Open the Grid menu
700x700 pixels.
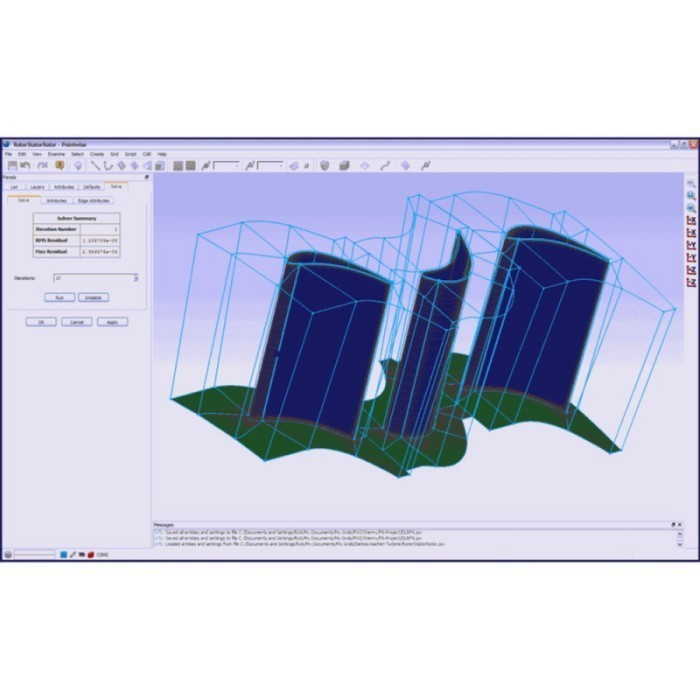114,154
